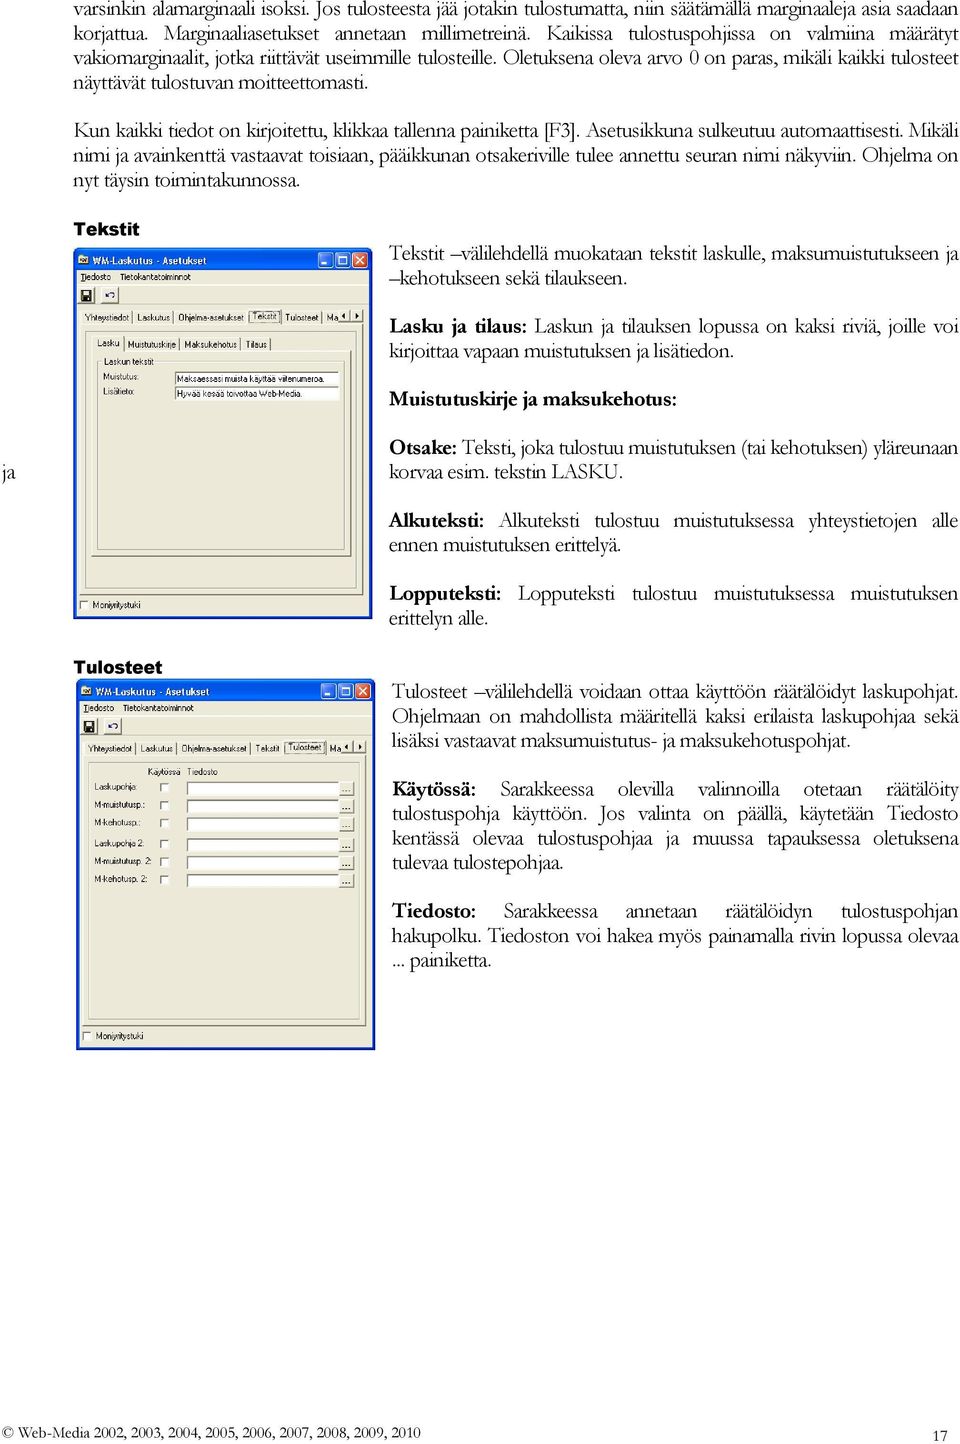Switch to Laskutus tab in the Tekstit-tab window
The height and width of the screenshot is (1444, 960).
point(154,317)
